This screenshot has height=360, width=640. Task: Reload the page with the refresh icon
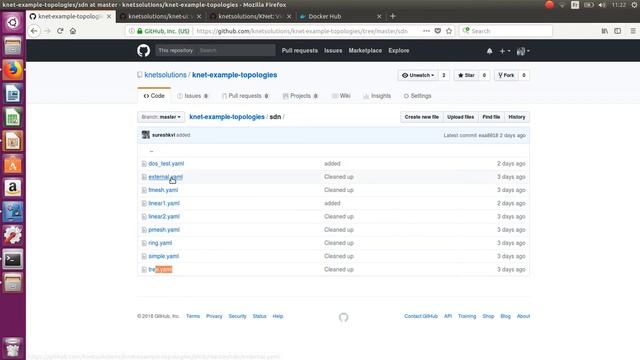[x=60, y=31]
